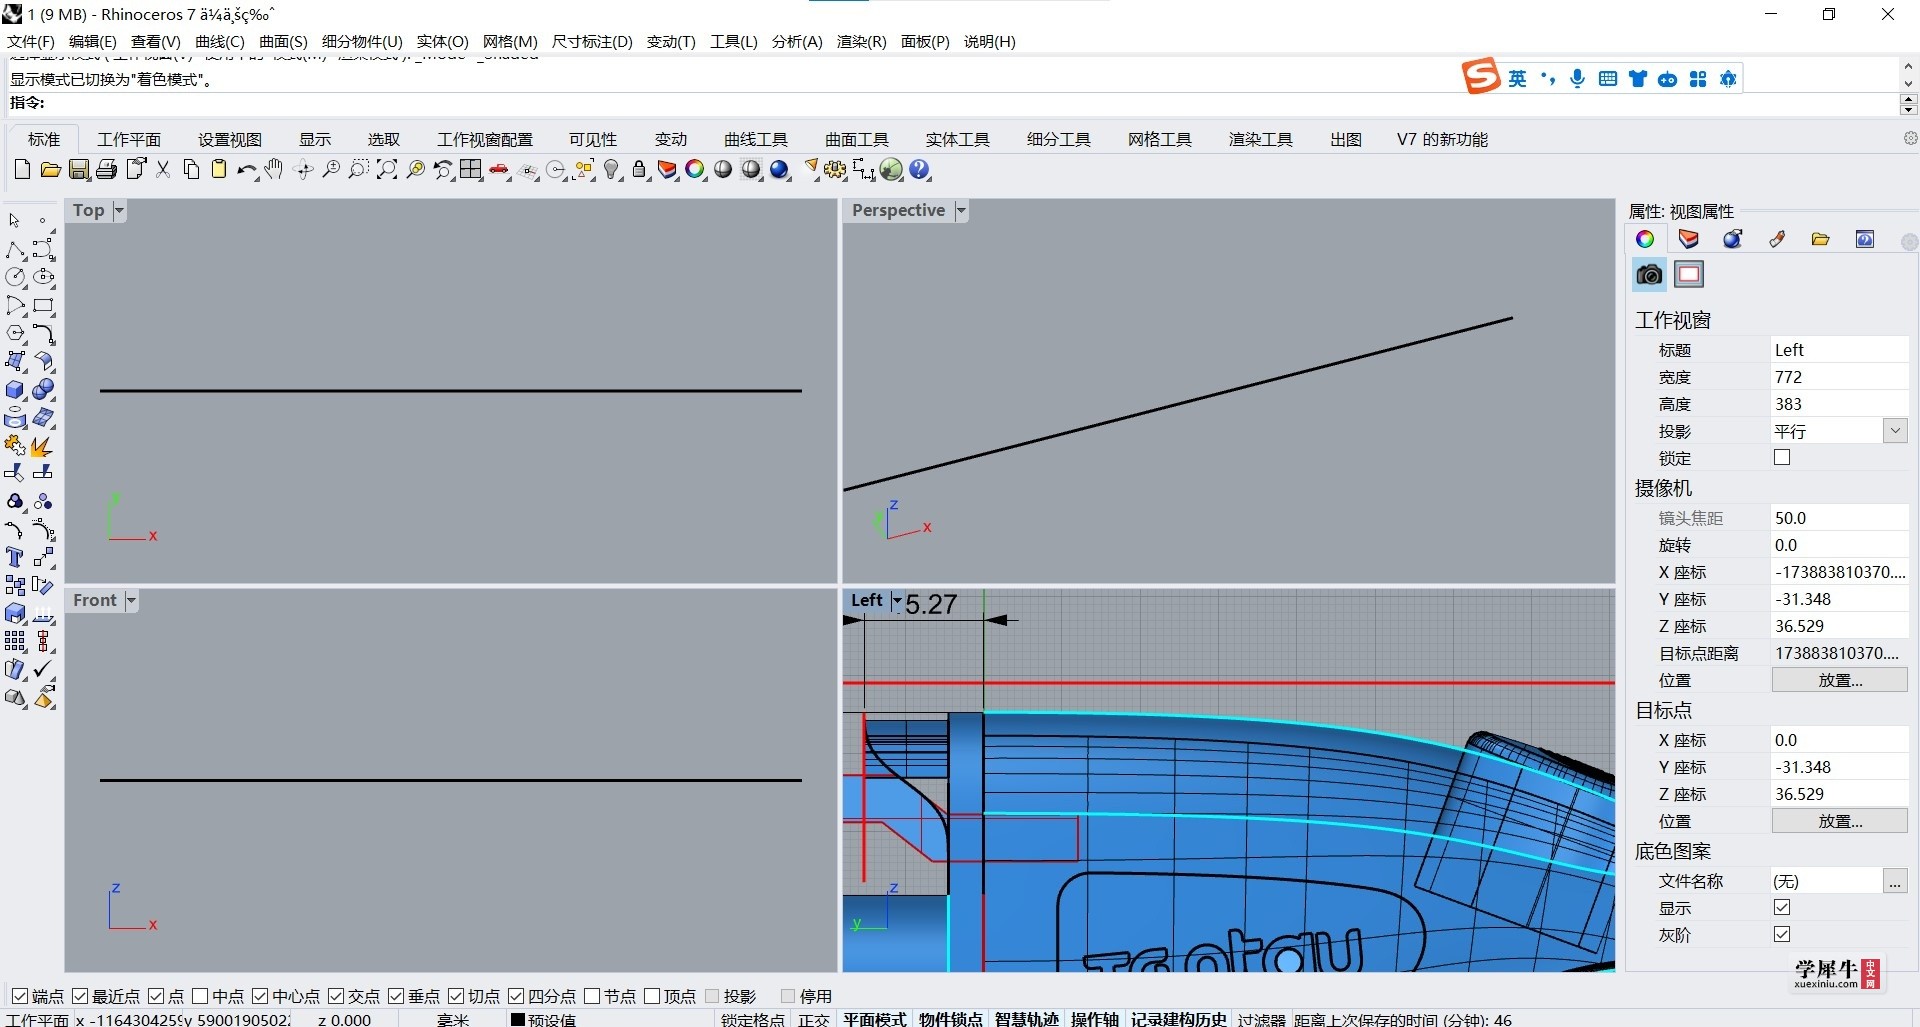Toggle the 最近点 osnap checkbox
Viewport: 1920px width, 1027px height.
[80, 996]
